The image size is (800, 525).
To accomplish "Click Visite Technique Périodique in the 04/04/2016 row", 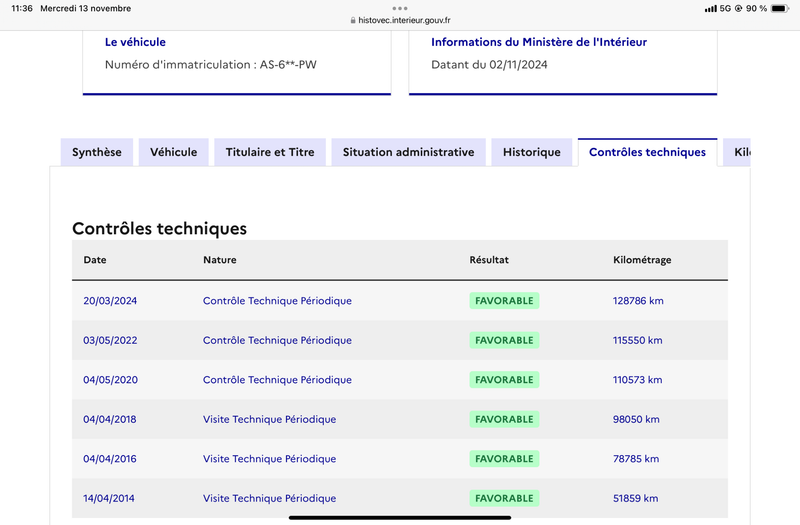I will 269,459.
